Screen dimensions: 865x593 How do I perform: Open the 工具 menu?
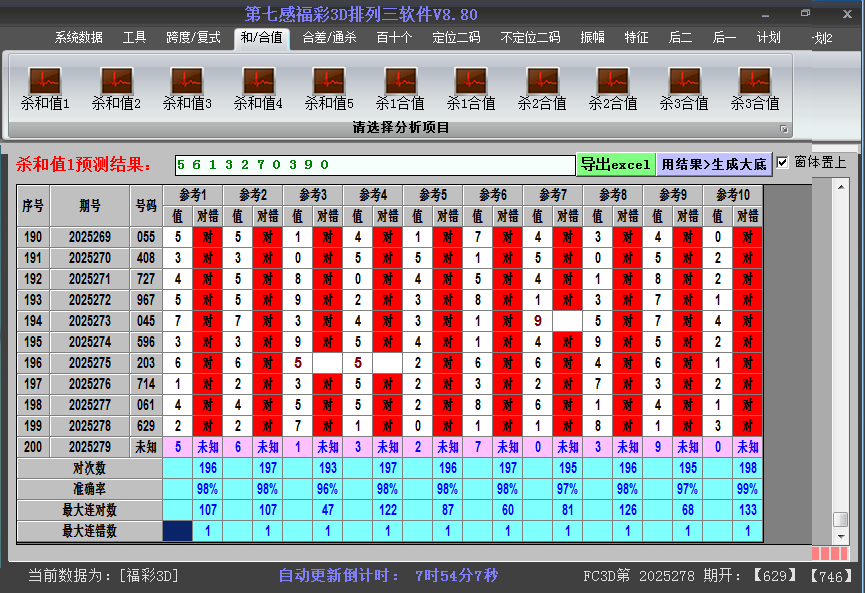point(134,37)
